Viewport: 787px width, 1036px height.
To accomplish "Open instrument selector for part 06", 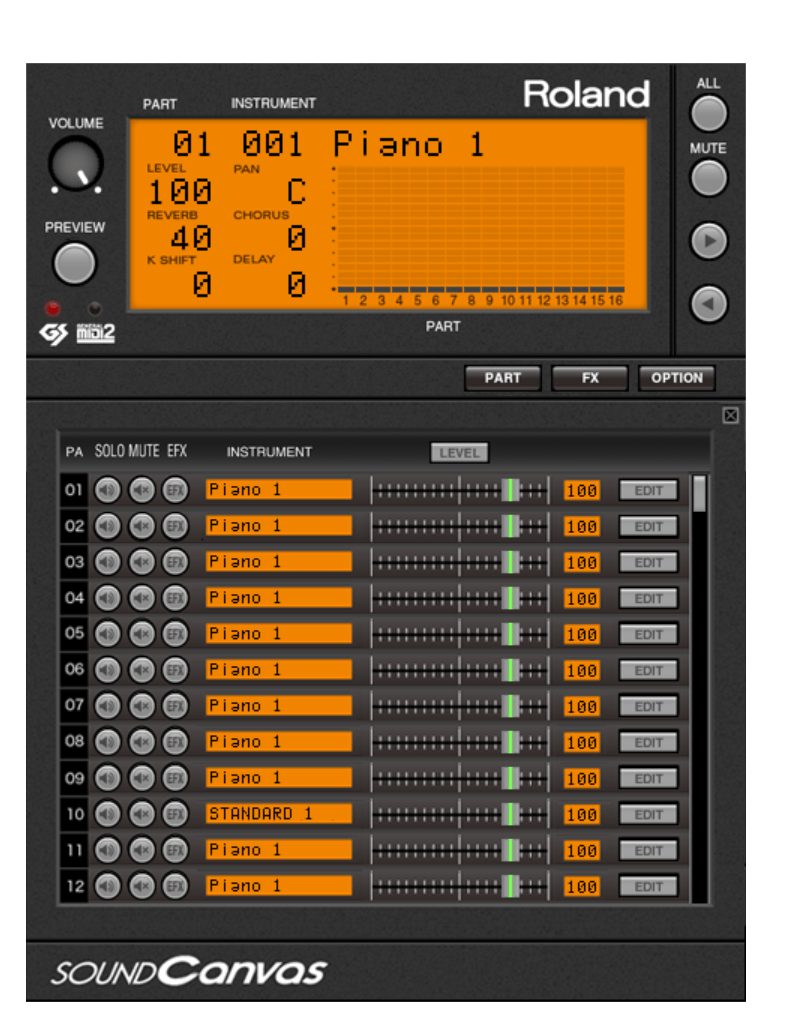I will point(278,669).
